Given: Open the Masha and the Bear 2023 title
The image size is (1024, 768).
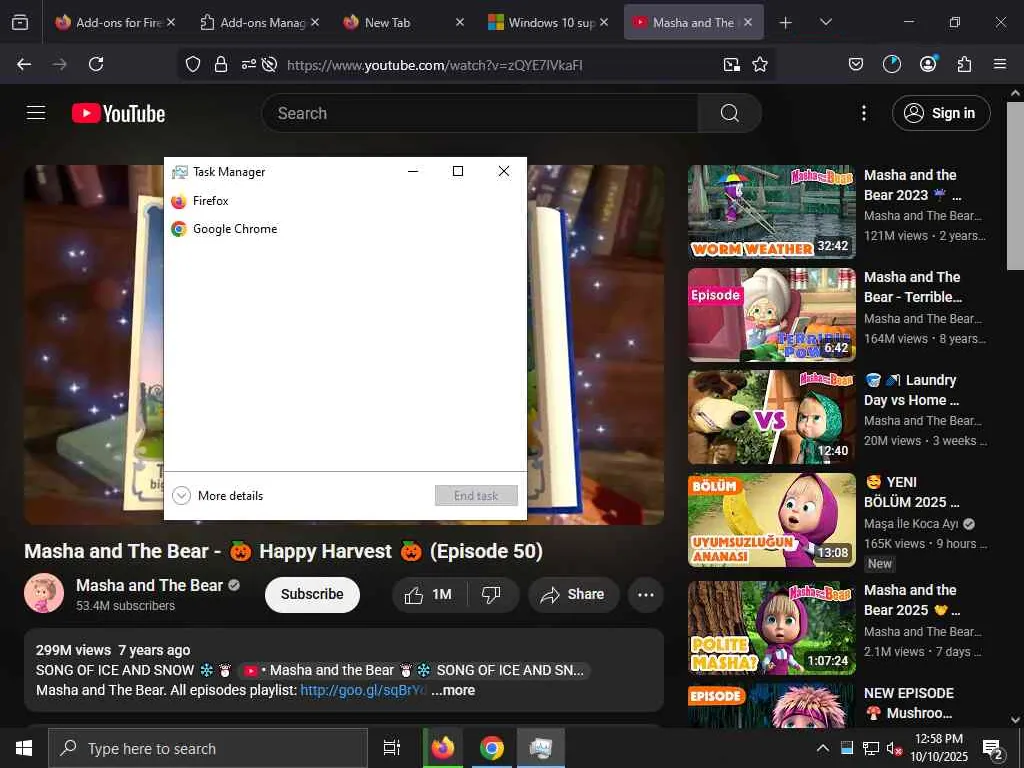Looking at the screenshot, I should (912, 185).
